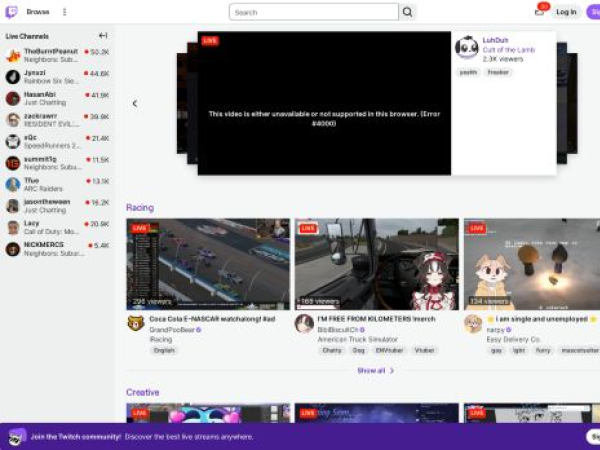Open summit1g channel avatar
Image resolution: width=600 pixels, height=450 pixels.
click(x=13, y=163)
